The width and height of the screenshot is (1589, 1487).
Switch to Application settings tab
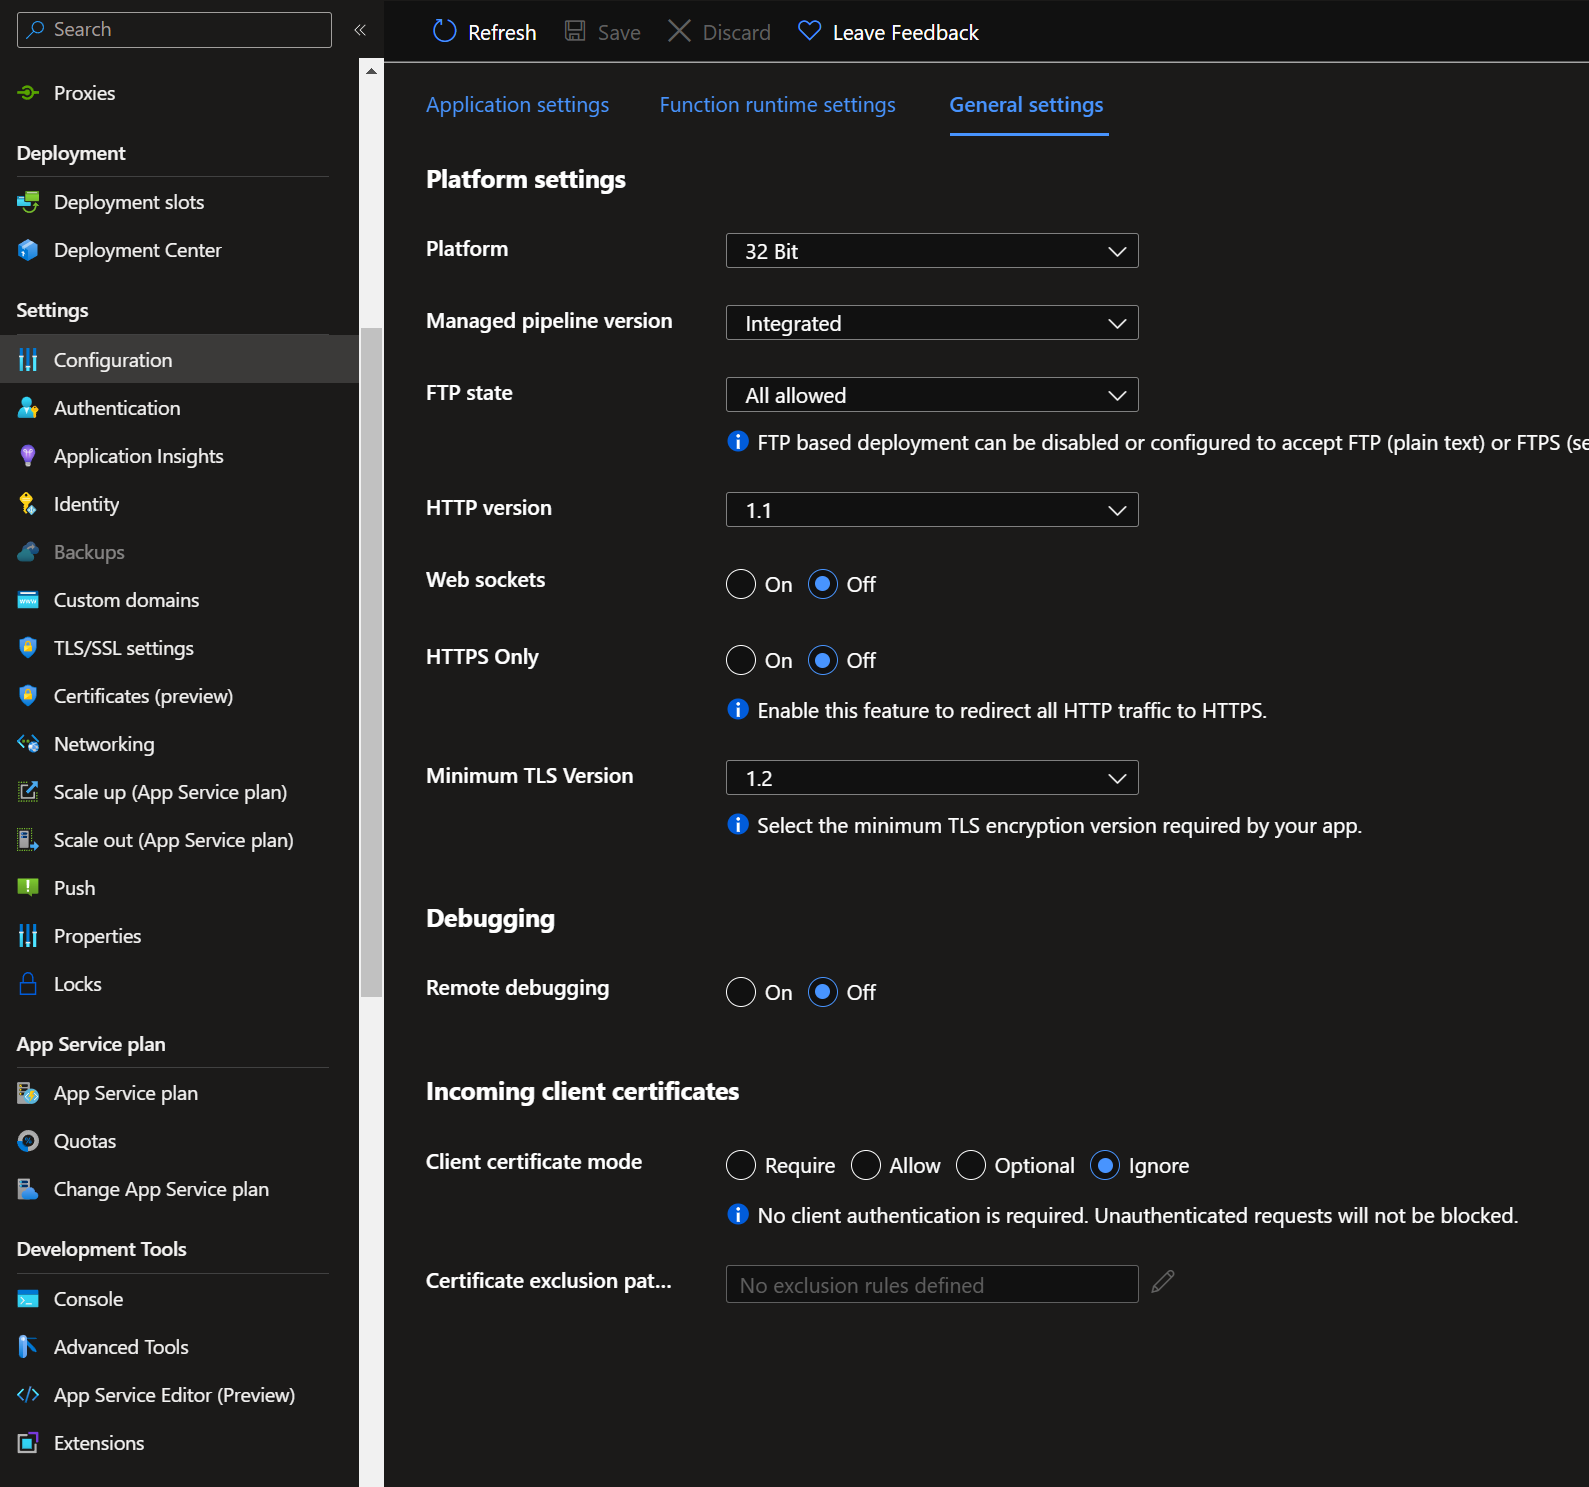[x=517, y=105]
